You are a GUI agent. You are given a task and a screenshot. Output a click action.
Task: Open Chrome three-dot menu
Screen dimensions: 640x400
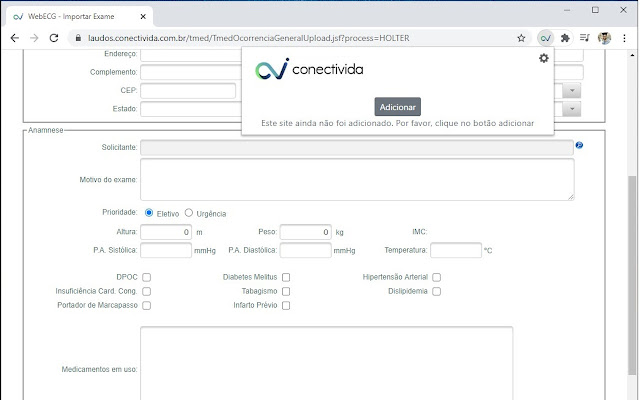pyautogui.click(x=624, y=38)
